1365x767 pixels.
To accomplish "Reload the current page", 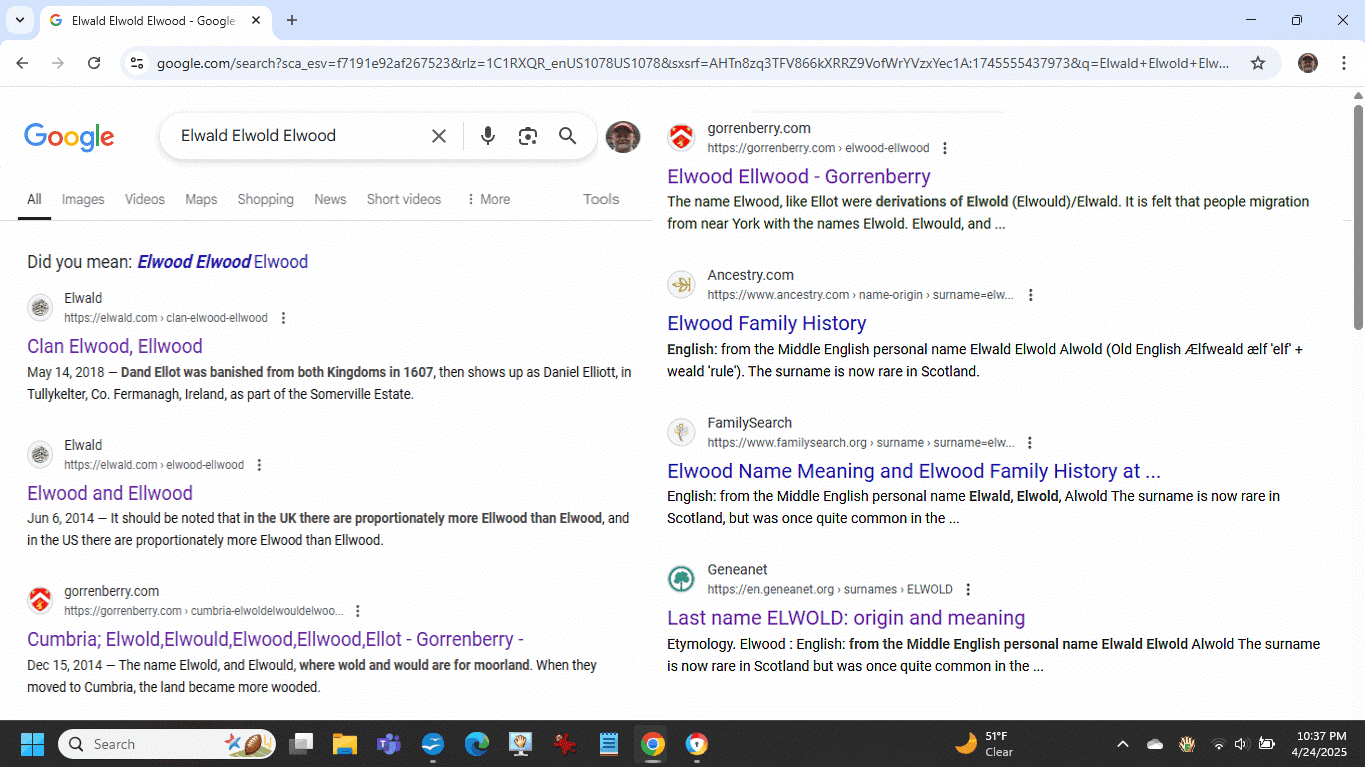I will tap(94, 63).
